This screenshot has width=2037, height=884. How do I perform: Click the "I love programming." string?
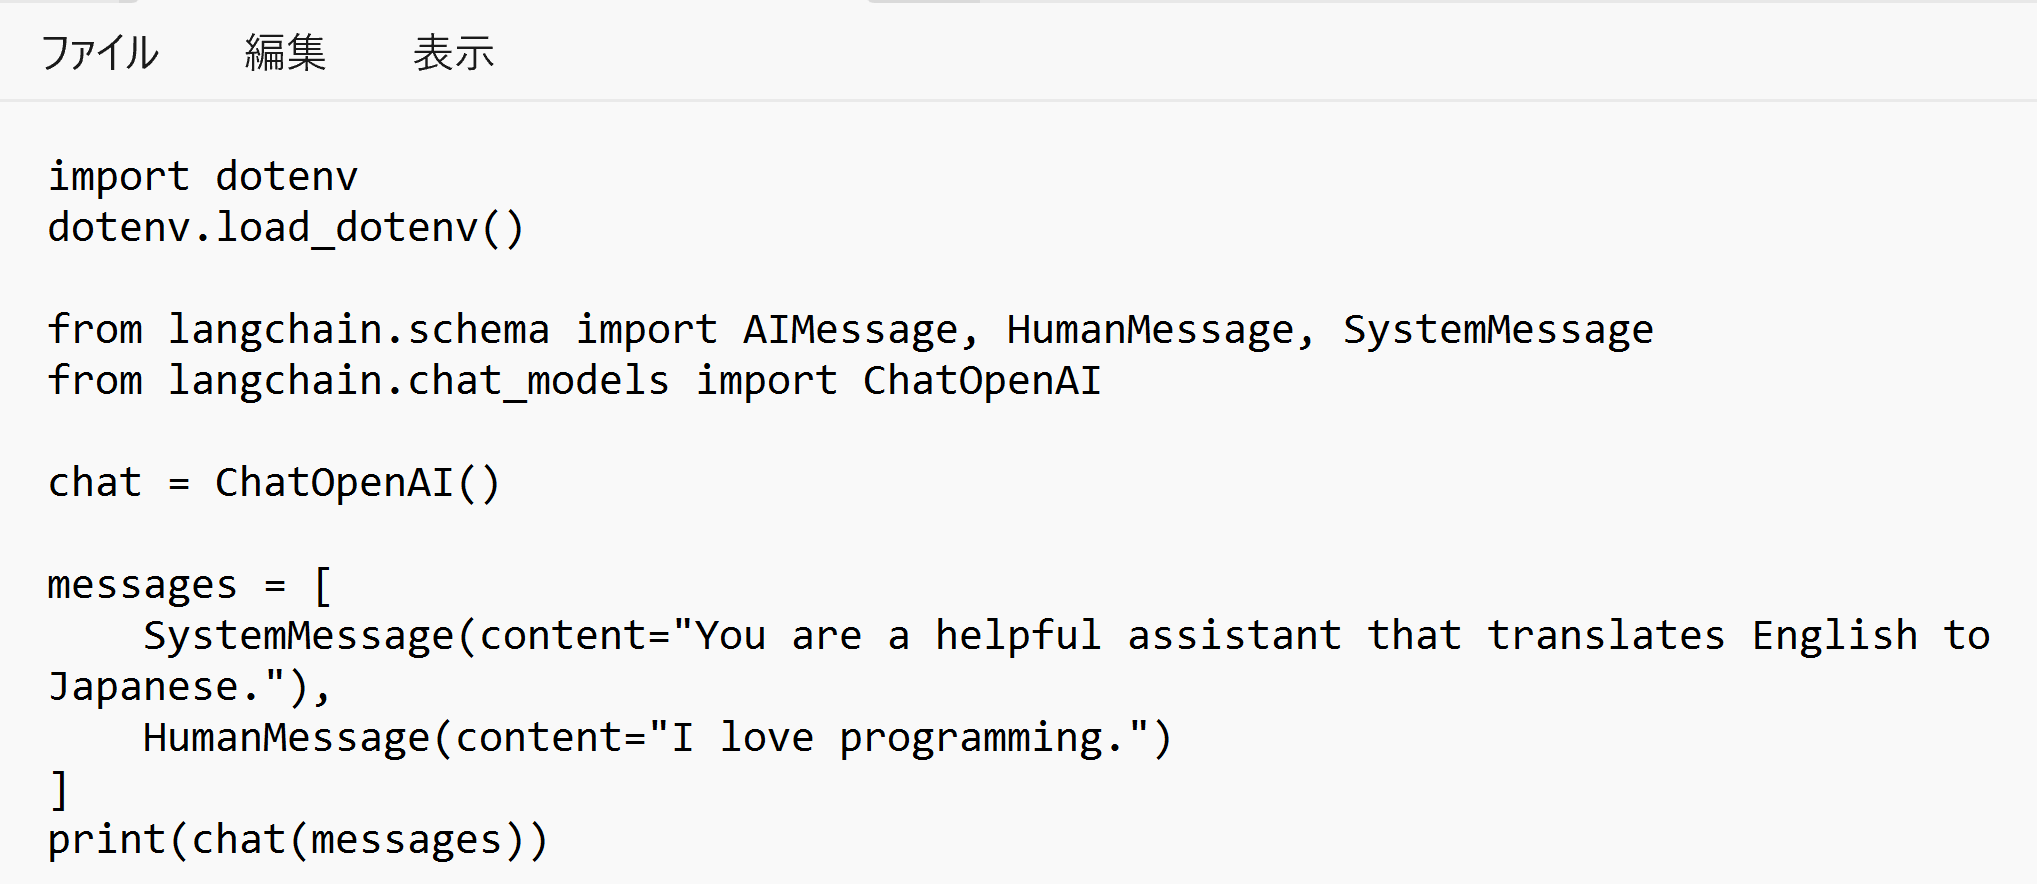[x=897, y=738]
